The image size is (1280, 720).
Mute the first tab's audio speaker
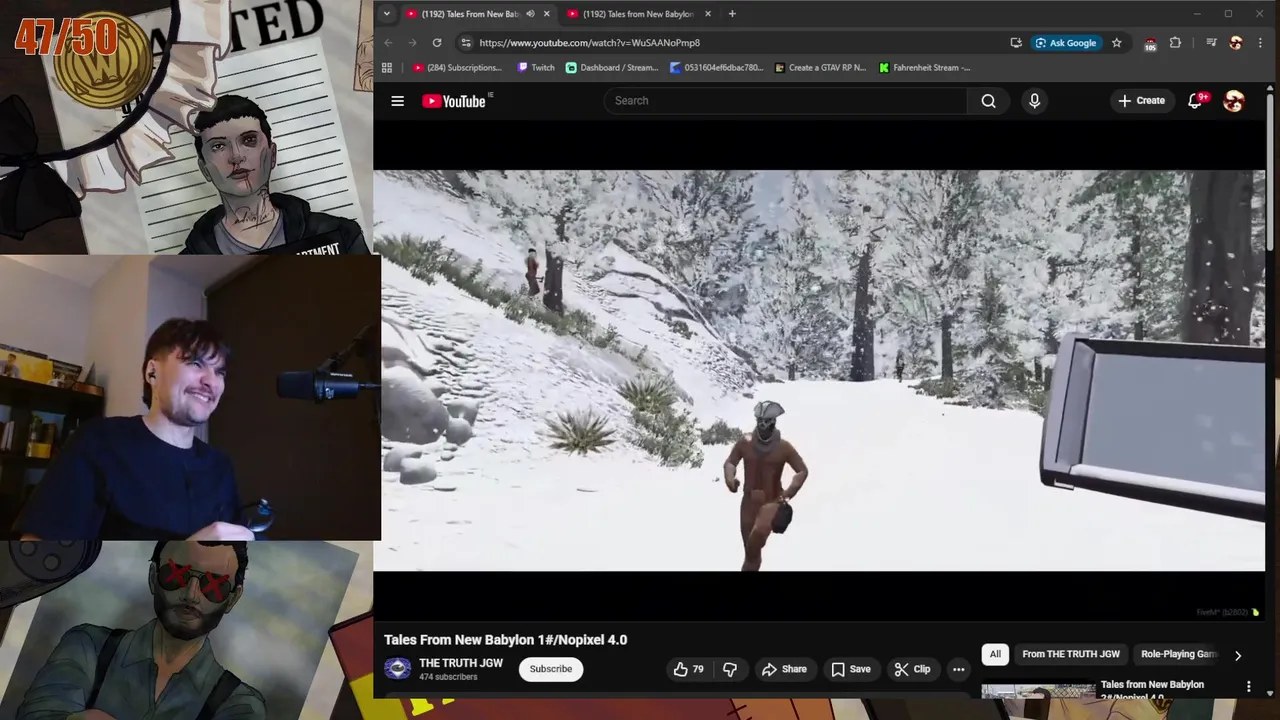tap(530, 14)
